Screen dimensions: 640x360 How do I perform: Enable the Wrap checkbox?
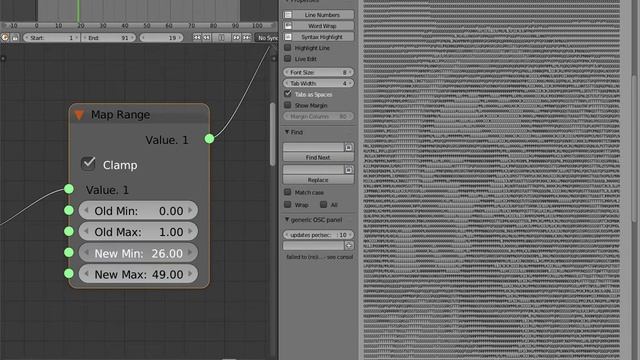(x=288, y=204)
